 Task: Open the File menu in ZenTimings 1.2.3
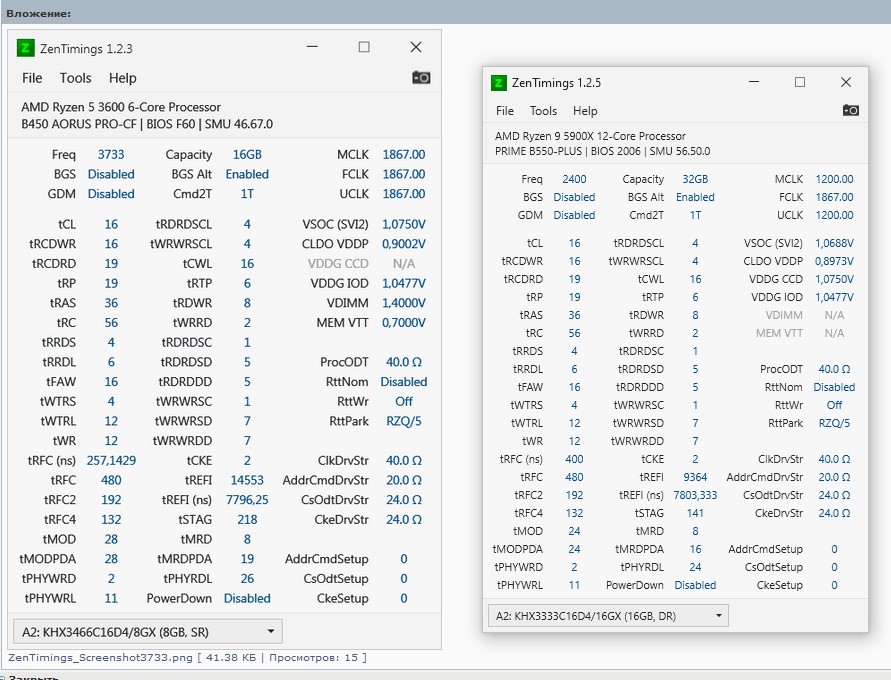pyautogui.click(x=32, y=78)
